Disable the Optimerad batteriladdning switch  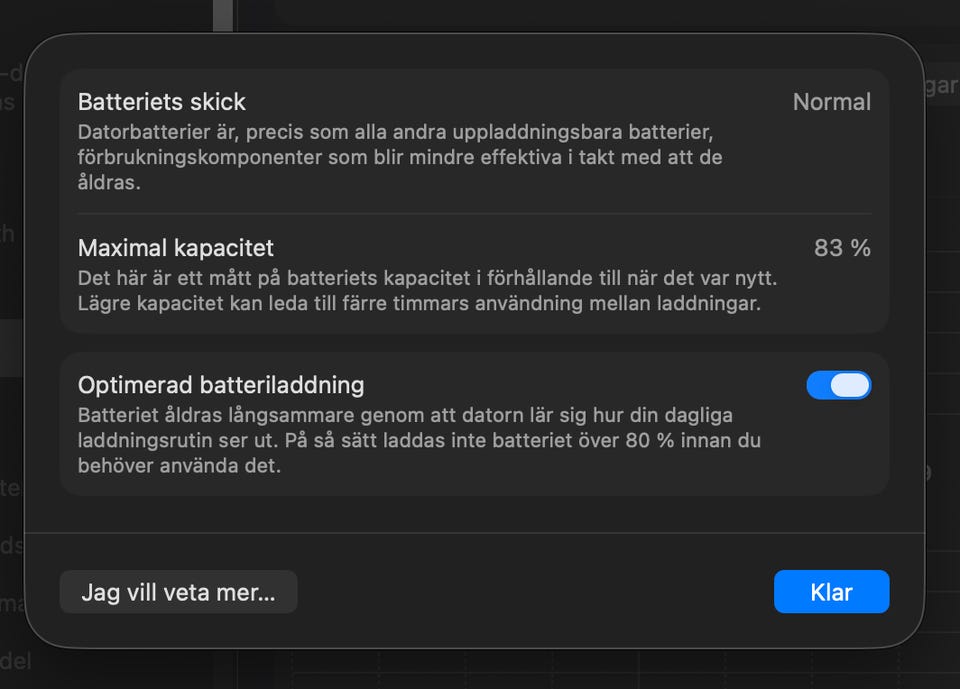tap(838, 386)
